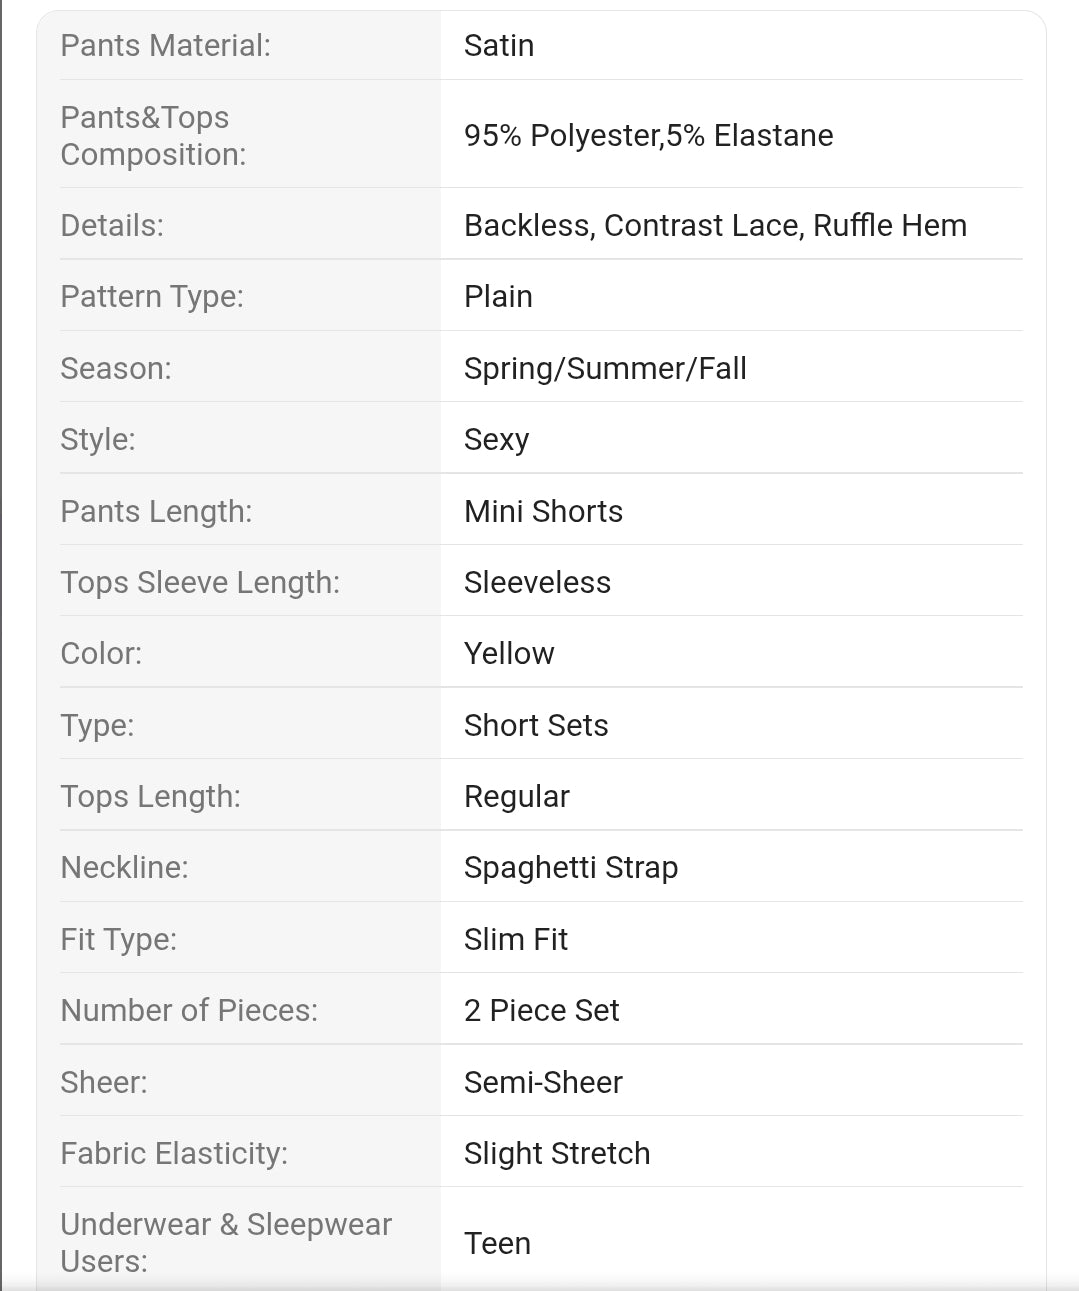The height and width of the screenshot is (1291, 1079).
Task: Select the Mini Shorts value
Action: coord(543,511)
